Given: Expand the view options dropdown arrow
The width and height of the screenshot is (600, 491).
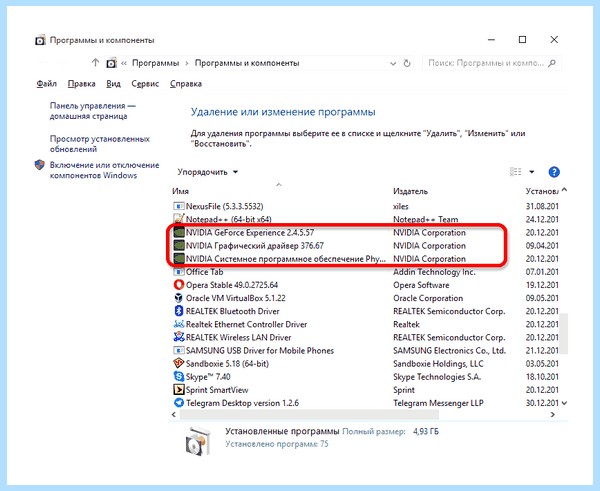Looking at the screenshot, I should (532, 172).
